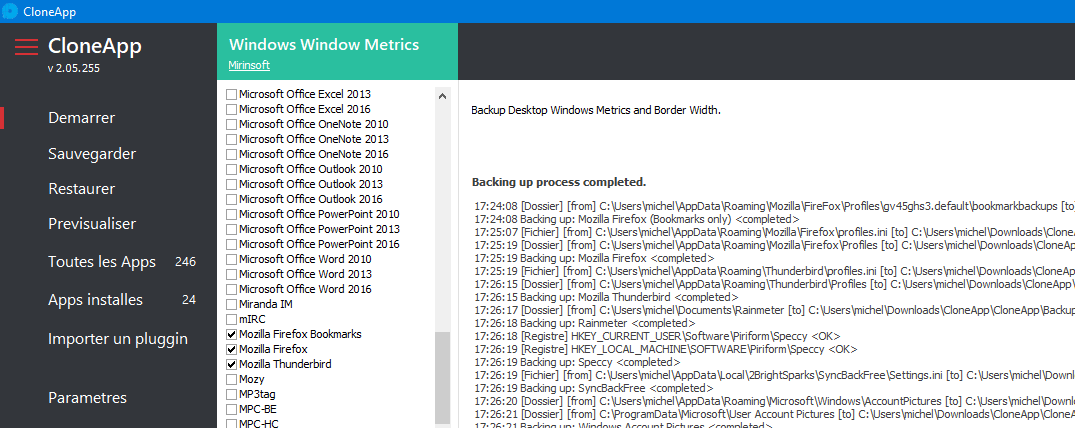The width and height of the screenshot is (1075, 428).
Task: Click the app list scroll-up arrow
Action: click(442, 96)
